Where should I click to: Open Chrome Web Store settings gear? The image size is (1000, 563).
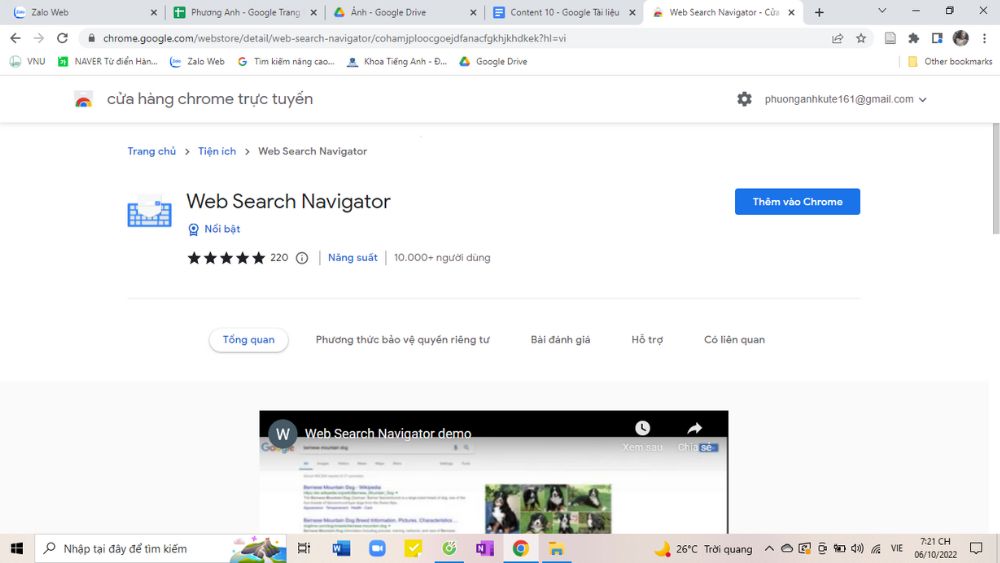coord(744,99)
